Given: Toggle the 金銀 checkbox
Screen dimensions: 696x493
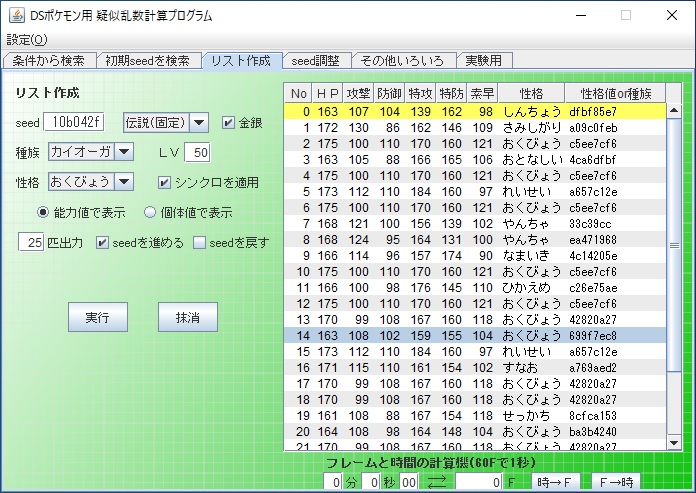Looking at the screenshot, I should (228, 122).
